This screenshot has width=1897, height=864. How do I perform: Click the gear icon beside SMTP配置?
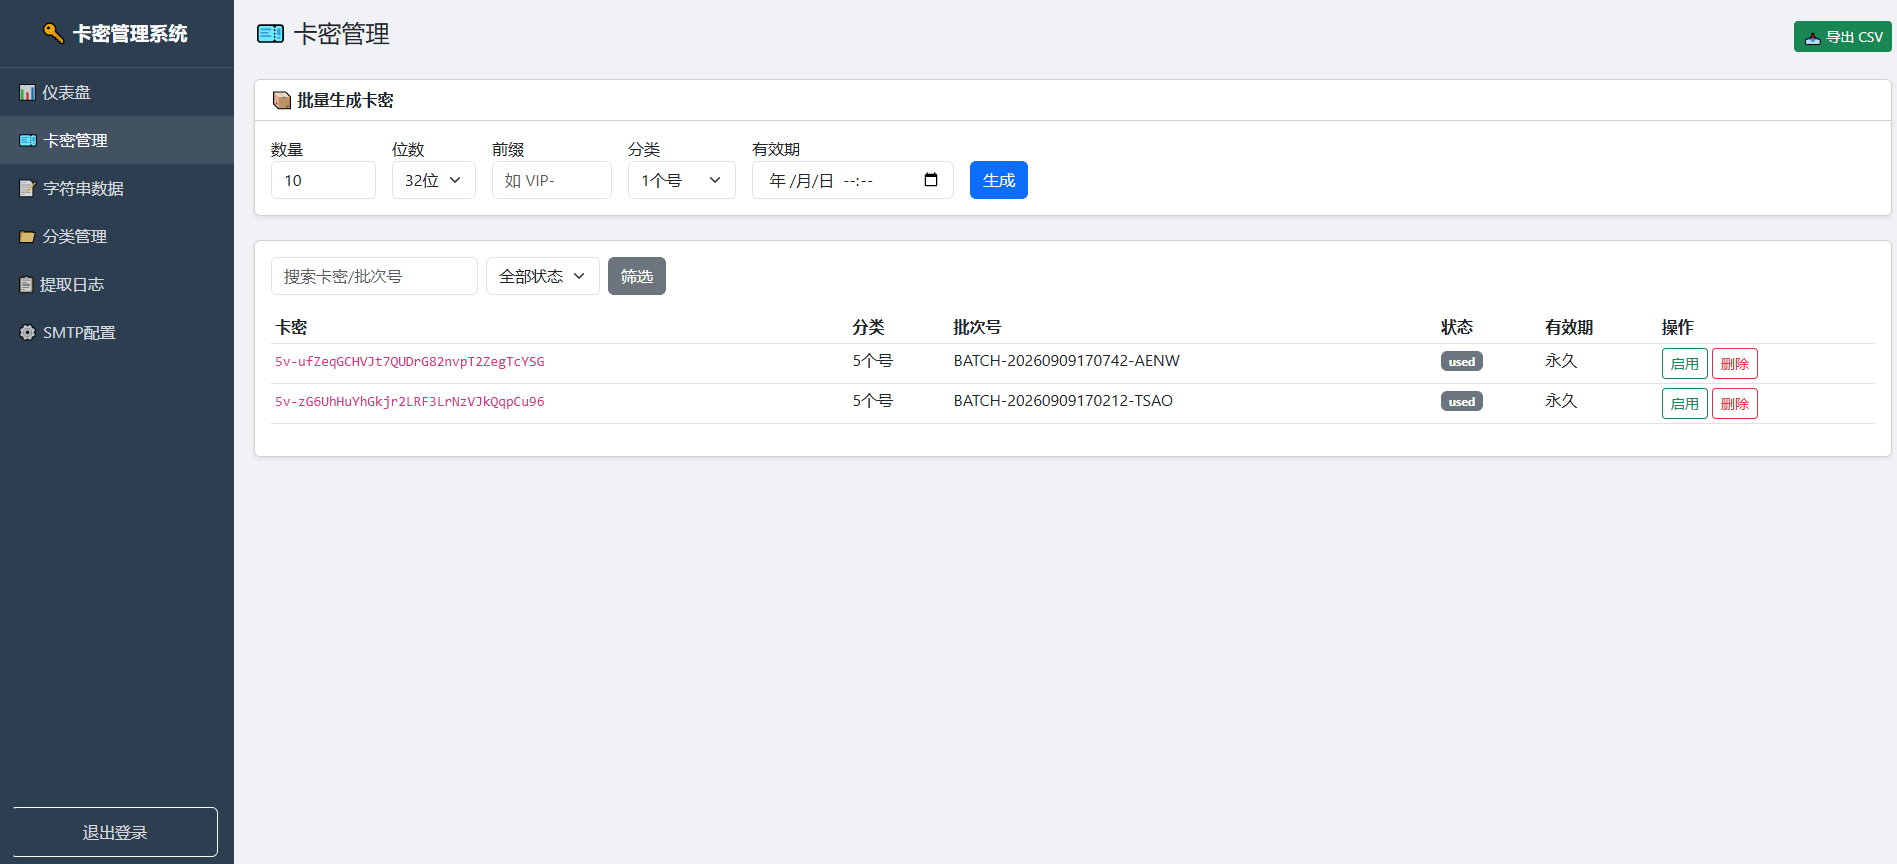point(27,332)
